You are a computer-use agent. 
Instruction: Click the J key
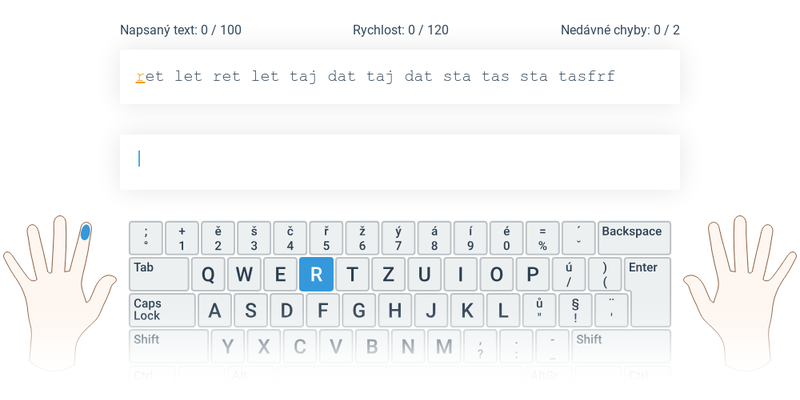pos(431,310)
